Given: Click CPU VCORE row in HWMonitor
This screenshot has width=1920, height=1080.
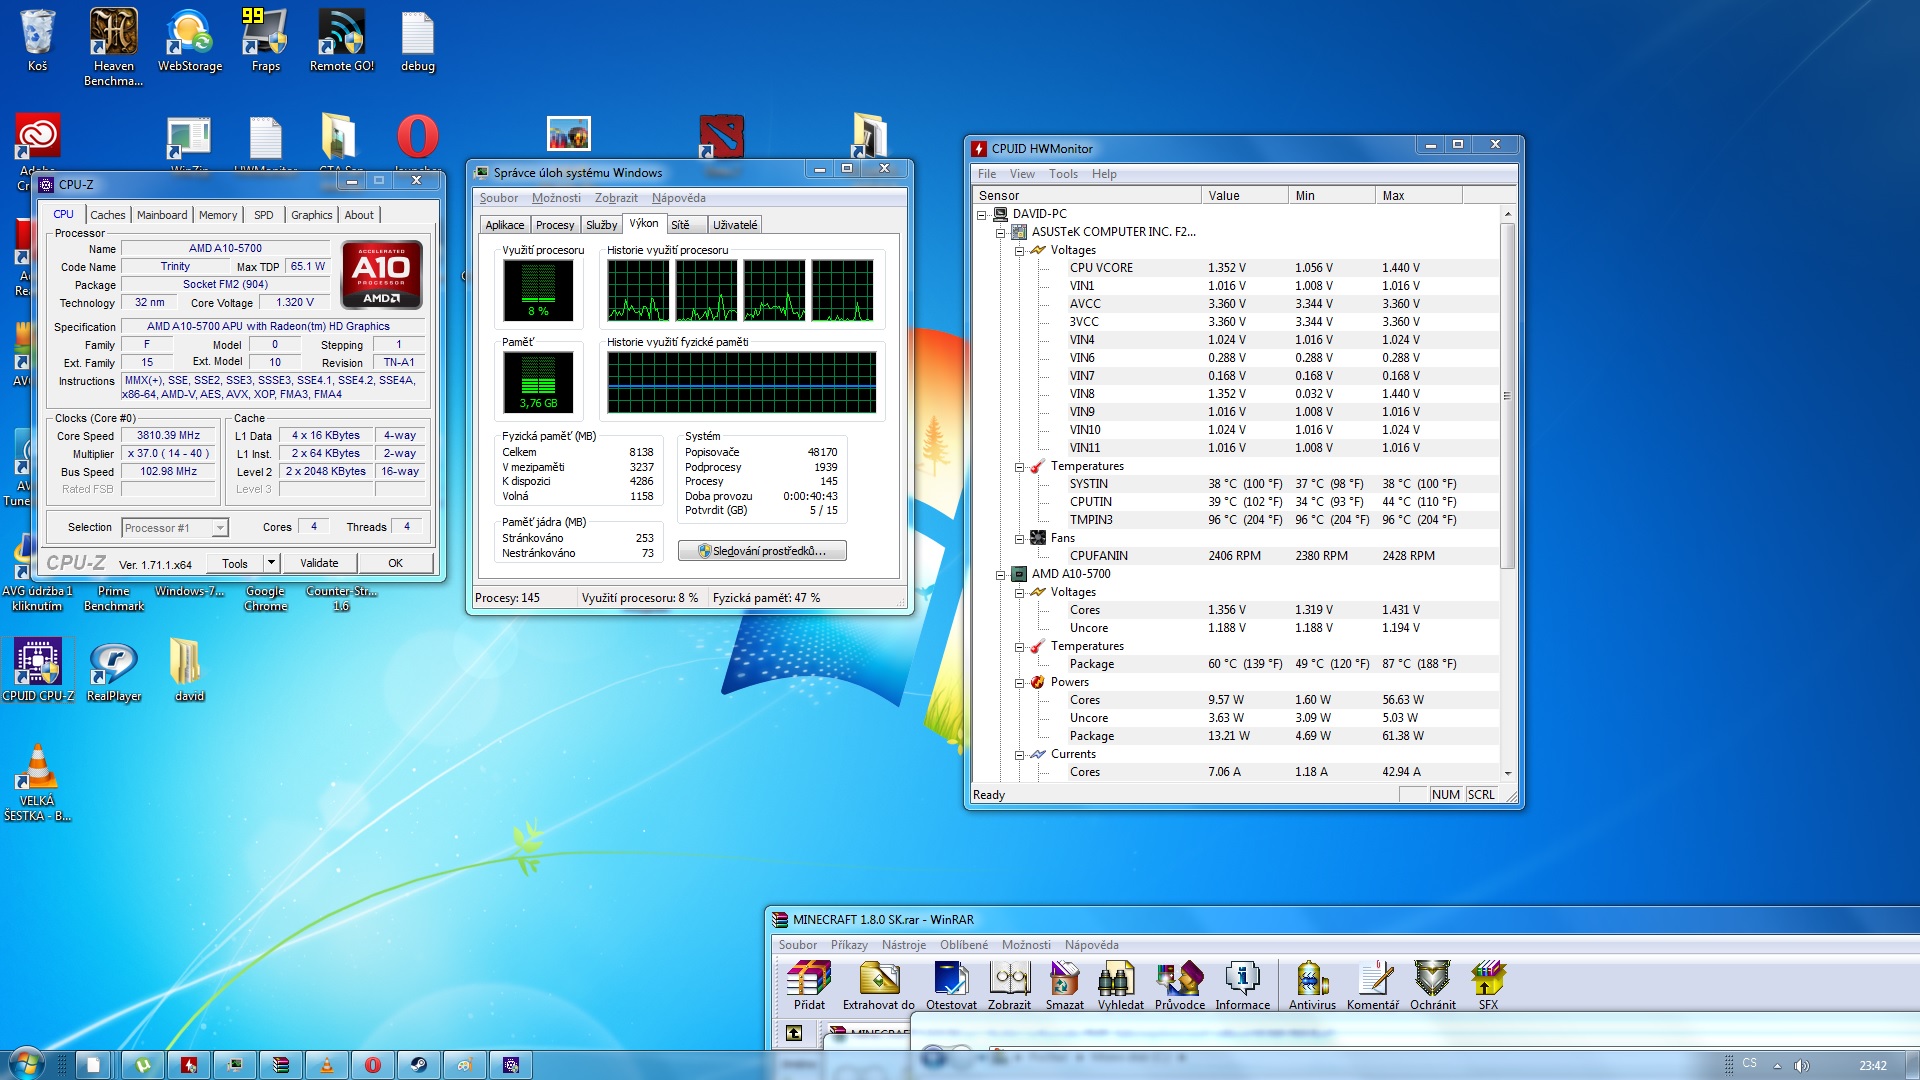Looking at the screenshot, I should tap(1236, 268).
